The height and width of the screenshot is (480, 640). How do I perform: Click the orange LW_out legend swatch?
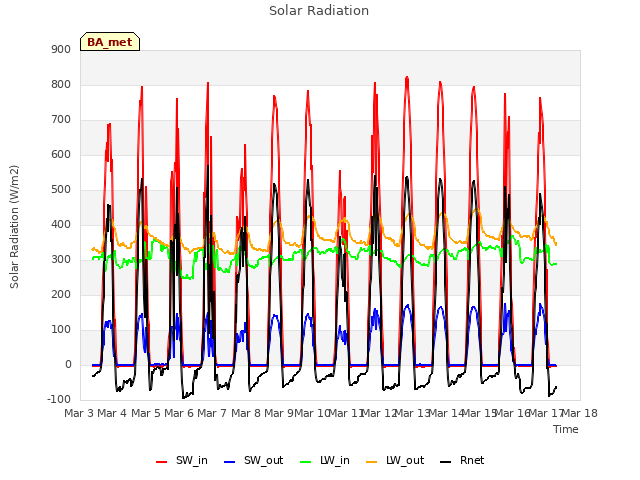372,462
